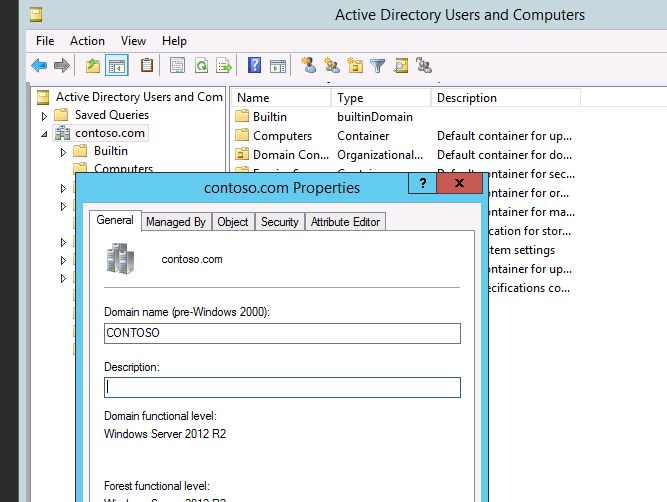
Task: Toggle Show/Hide Console Tree icon
Action: point(117,66)
